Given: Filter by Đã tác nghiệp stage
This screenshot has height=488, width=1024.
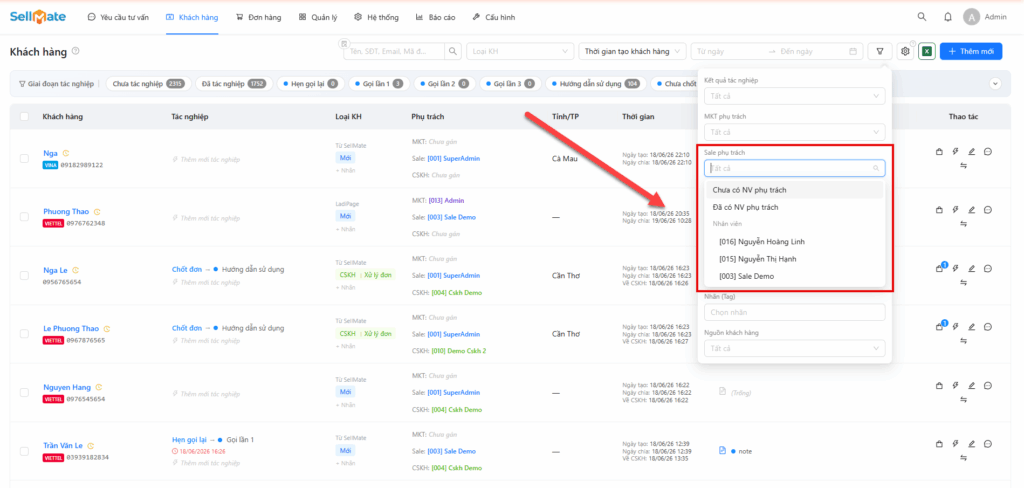Looking at the screenshot, I should (234, 84).
